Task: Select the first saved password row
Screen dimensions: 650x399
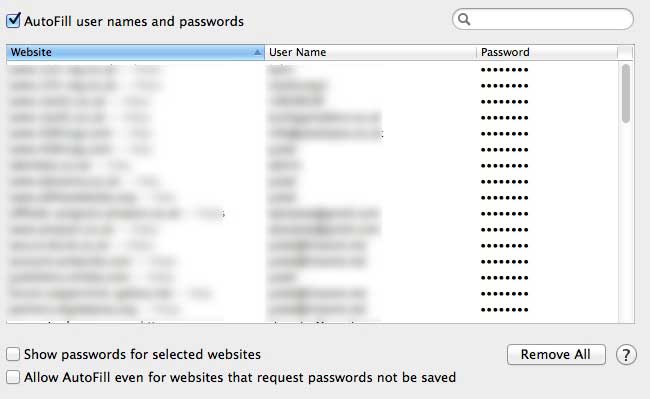Action: click(x=312, y=70)
